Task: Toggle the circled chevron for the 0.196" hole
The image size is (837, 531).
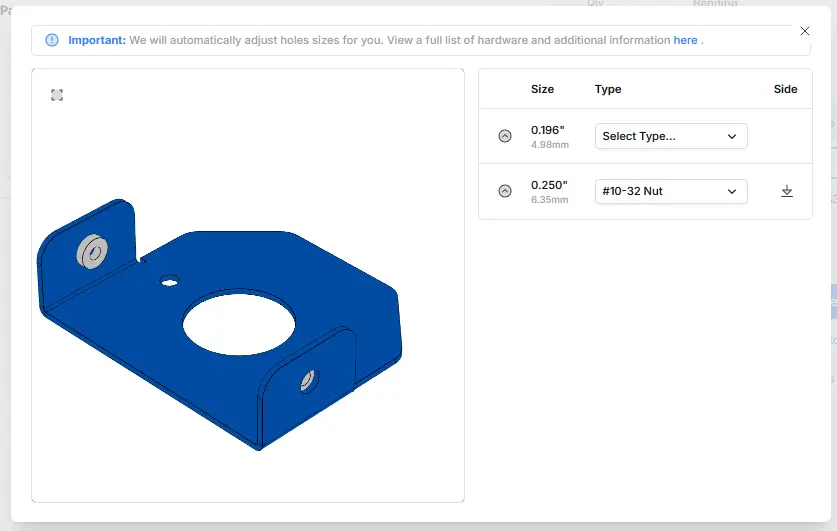Action: pyautogui.click(x=505, y=136)
